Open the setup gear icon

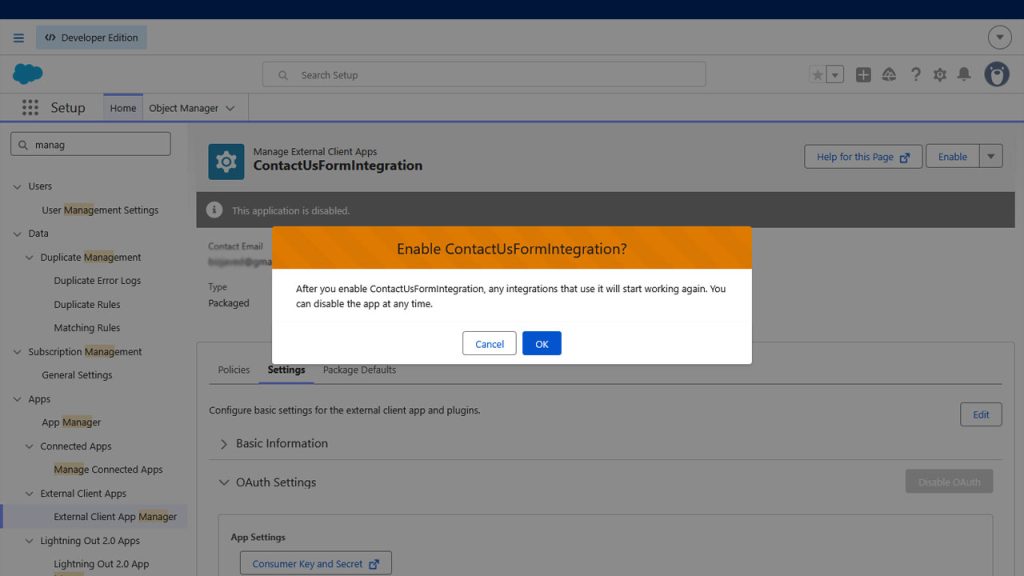[x=940, y=74]
